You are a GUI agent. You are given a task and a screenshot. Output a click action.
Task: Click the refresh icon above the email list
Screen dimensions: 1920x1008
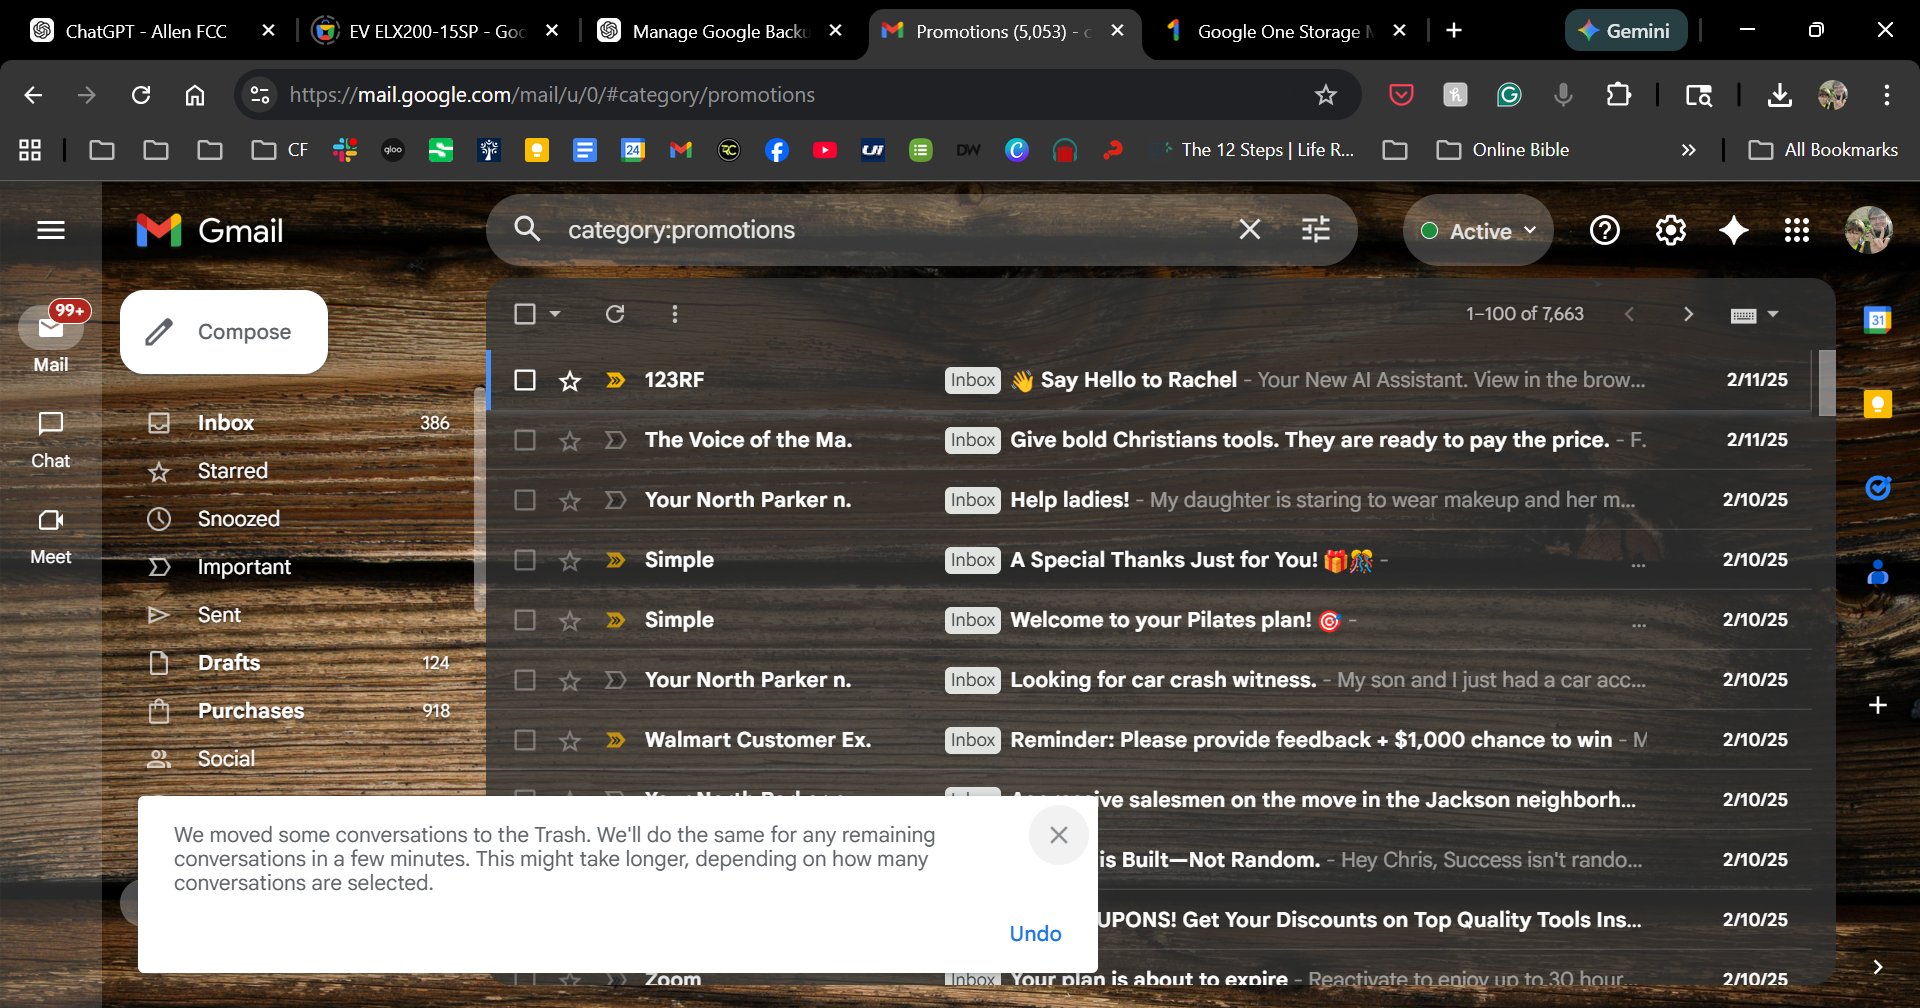615,314
